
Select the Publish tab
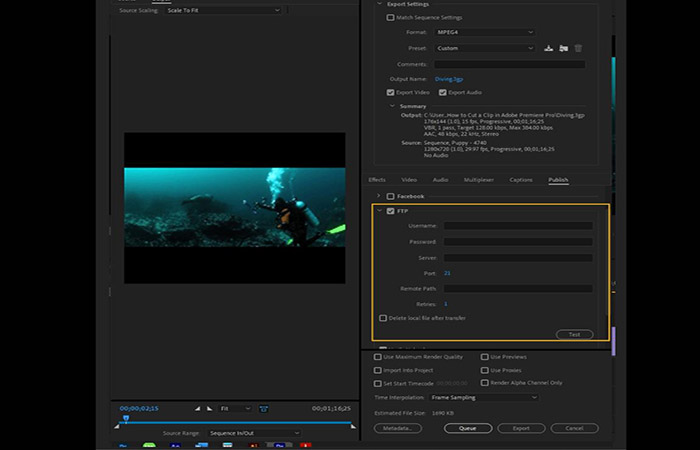(558, 179)
